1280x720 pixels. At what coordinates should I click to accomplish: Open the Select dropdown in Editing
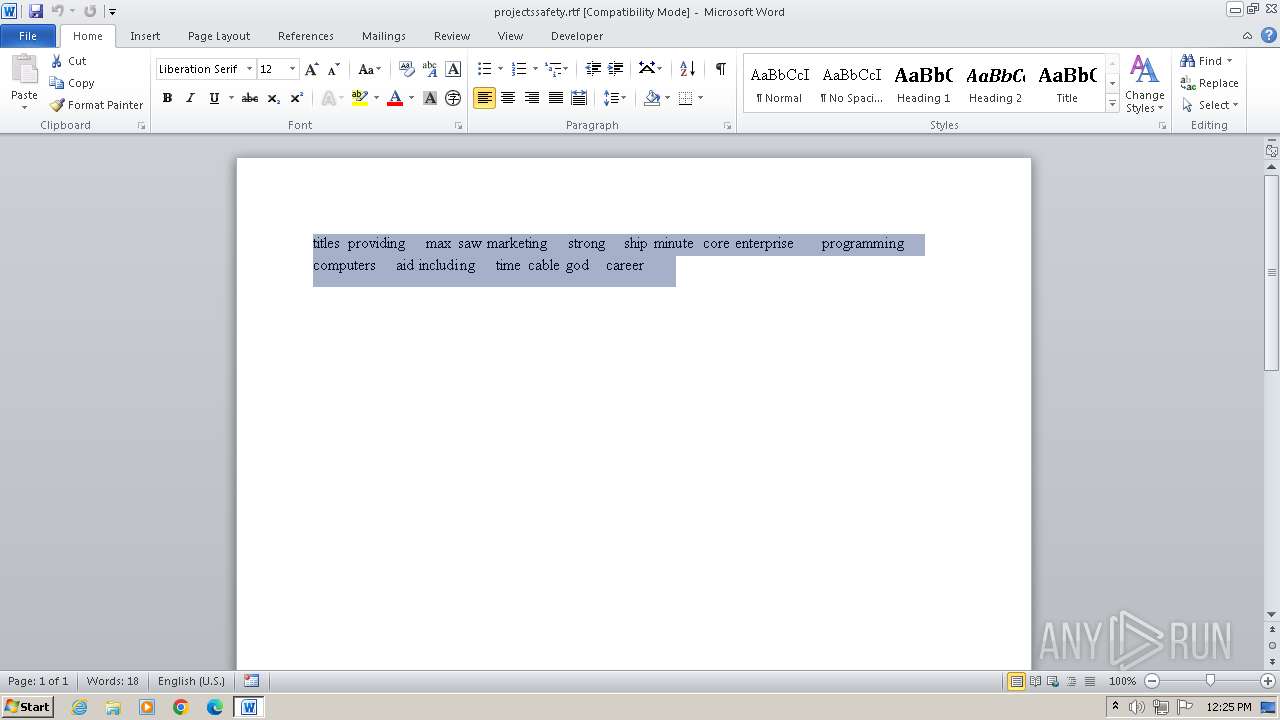[1210, 105]
